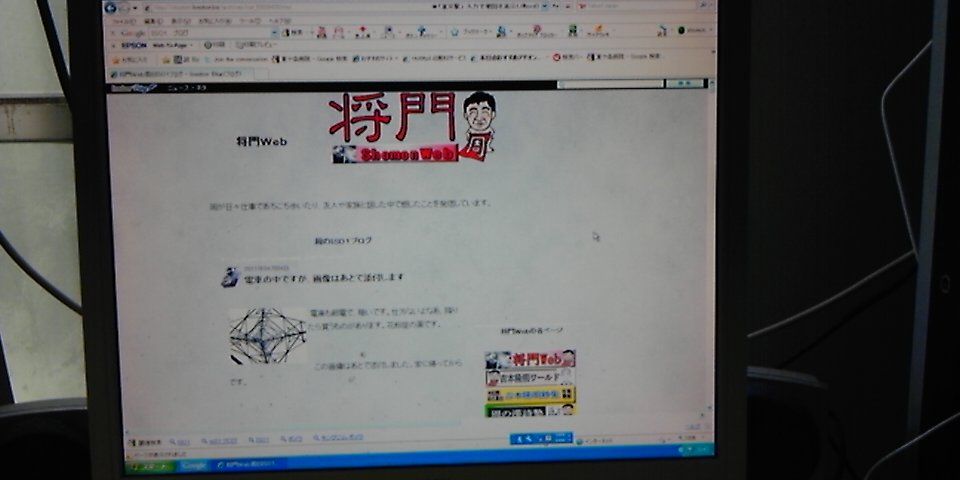This screenshot has width=960, height=480.
Task: Click the インターネット zone status bar indicator
Action: coord(594,441)
